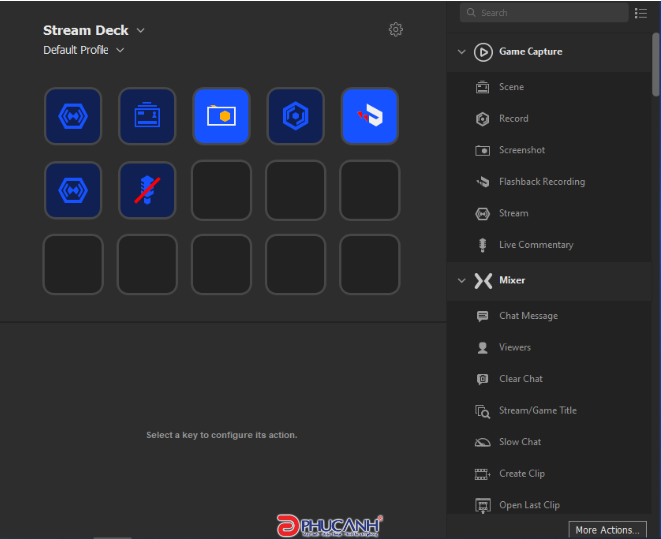Click the More Actions... button

607,530
